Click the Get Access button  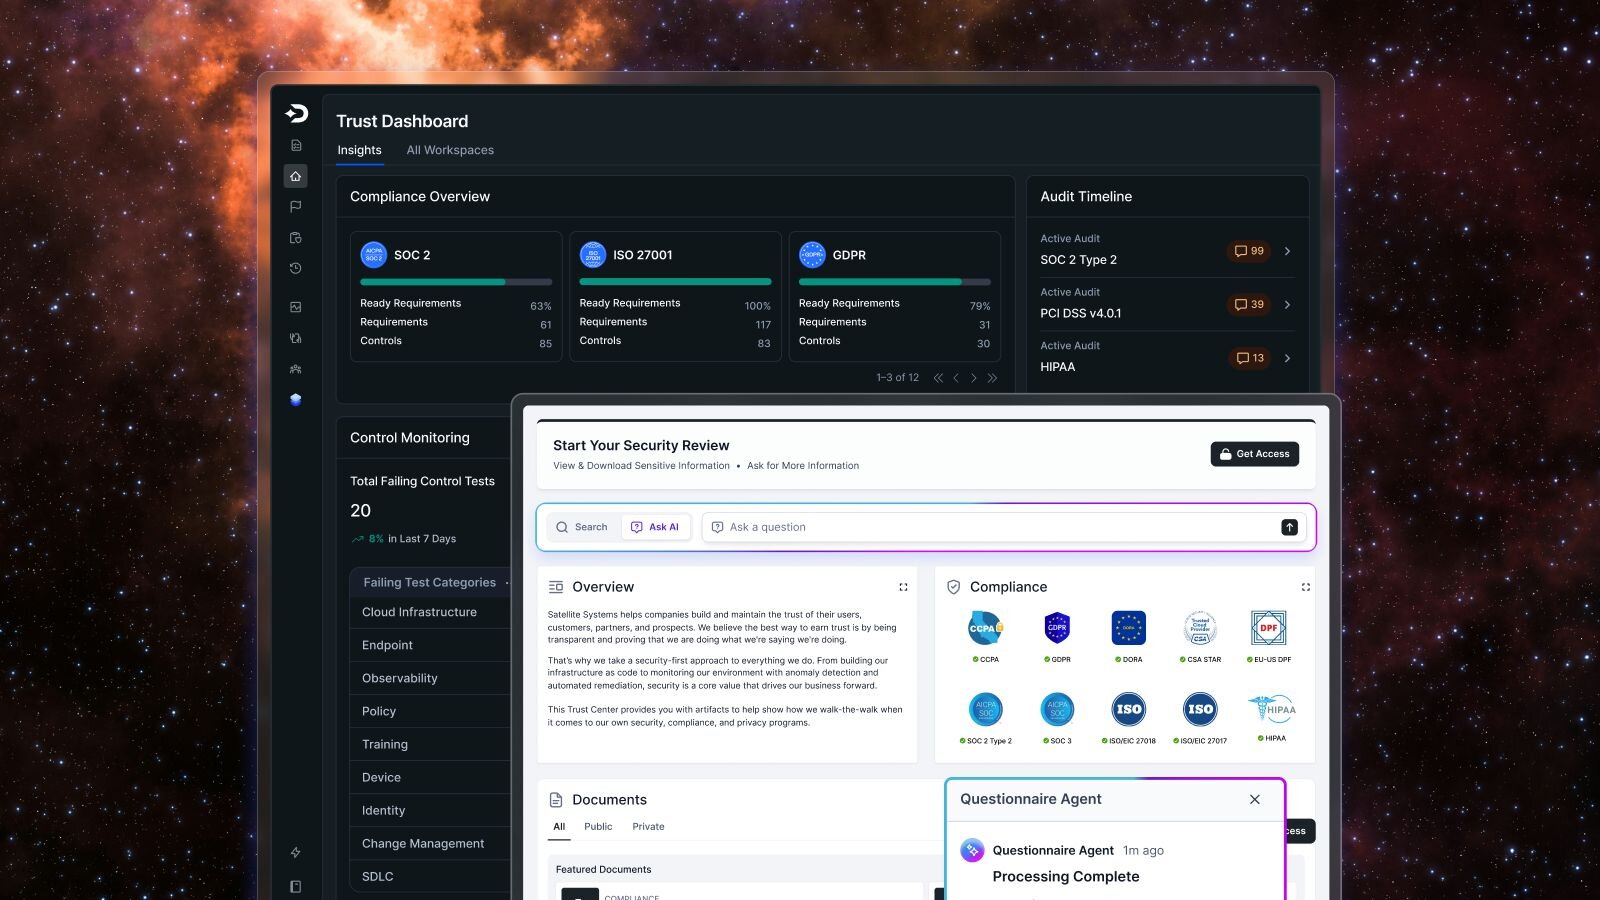pyautogui.click(x=1255, y=454)
